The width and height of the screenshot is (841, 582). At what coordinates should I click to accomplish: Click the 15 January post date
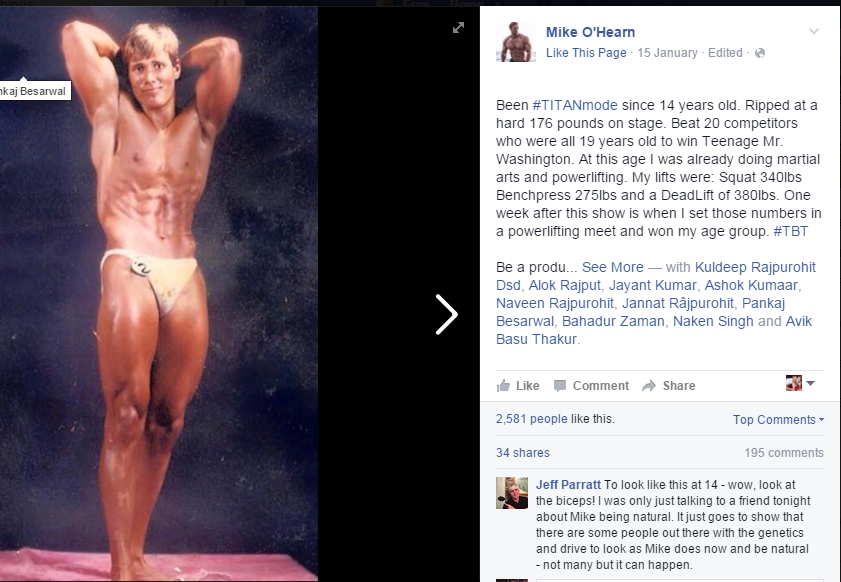[x=667, y=53]
